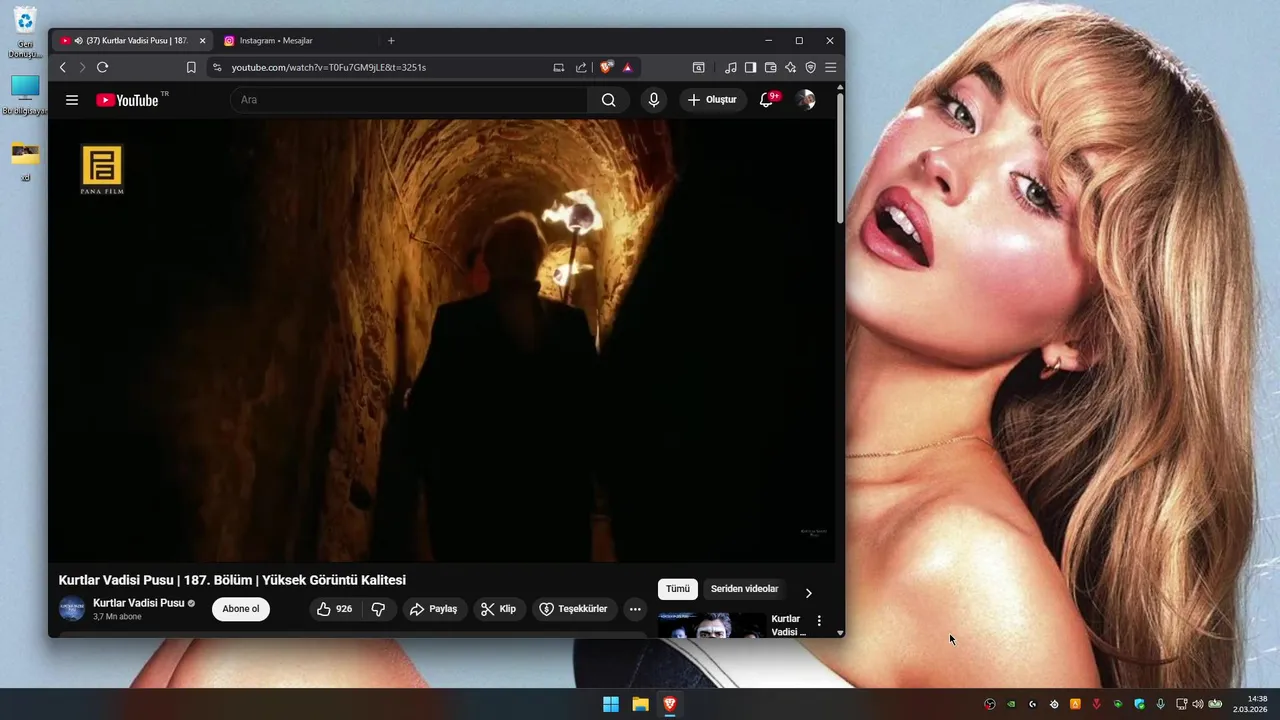Viewport: 1280px width, 720px height.
Task: Open YouTube notifications bell
Action: click(x=767, y=100)
